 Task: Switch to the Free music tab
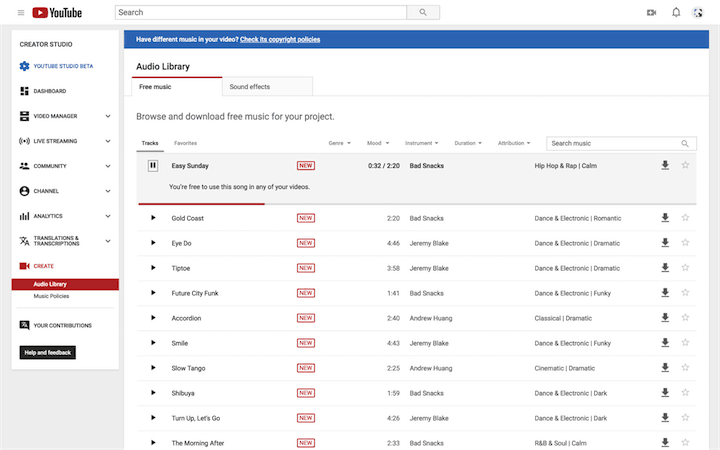177,87
